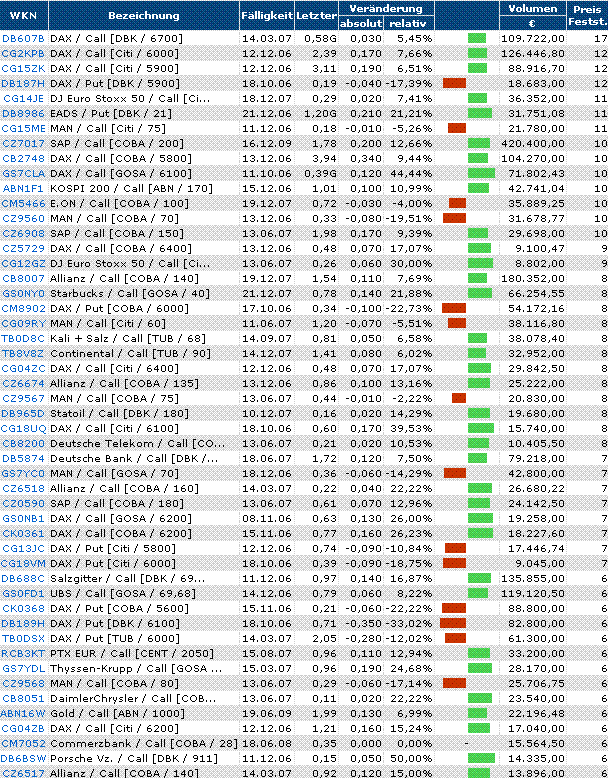Viewport: 608px width, 778px height.
Task: Open WKN link CG13JC
Action: pos(23,548)
